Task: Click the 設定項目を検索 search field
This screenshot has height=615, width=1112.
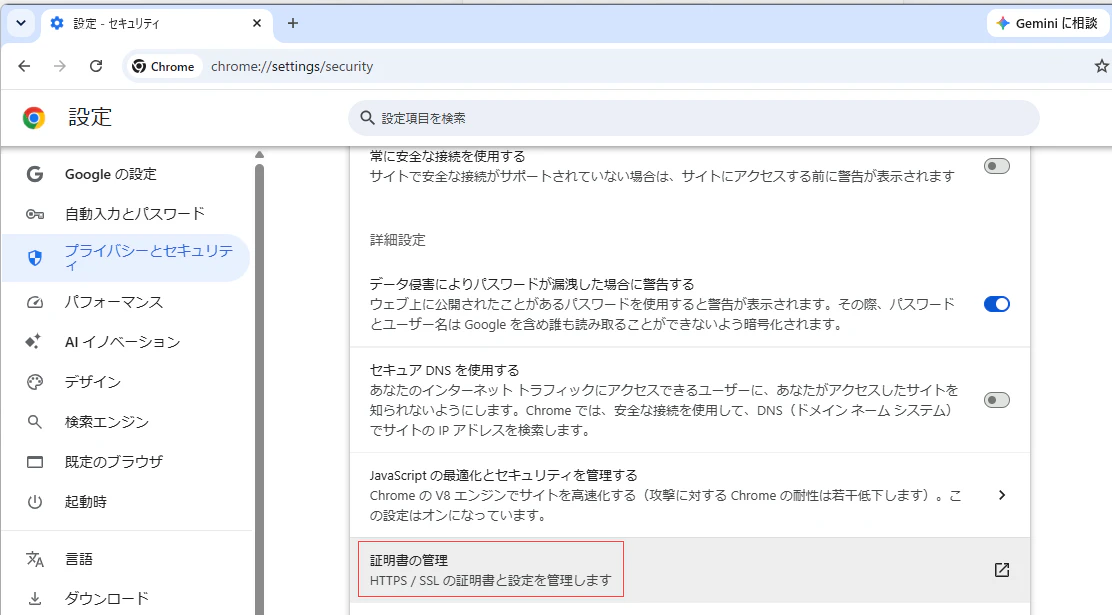Action: click(694, 118)
